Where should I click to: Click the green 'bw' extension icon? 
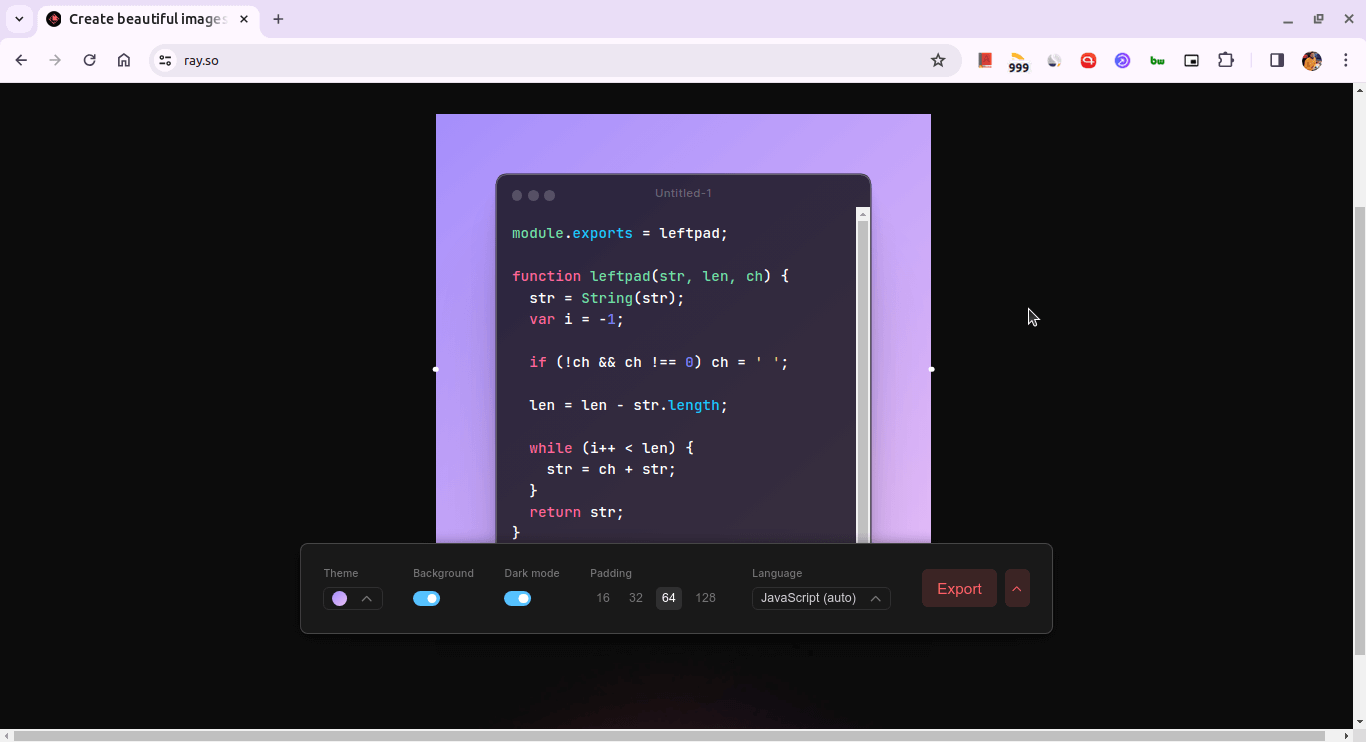[1157, 60]
